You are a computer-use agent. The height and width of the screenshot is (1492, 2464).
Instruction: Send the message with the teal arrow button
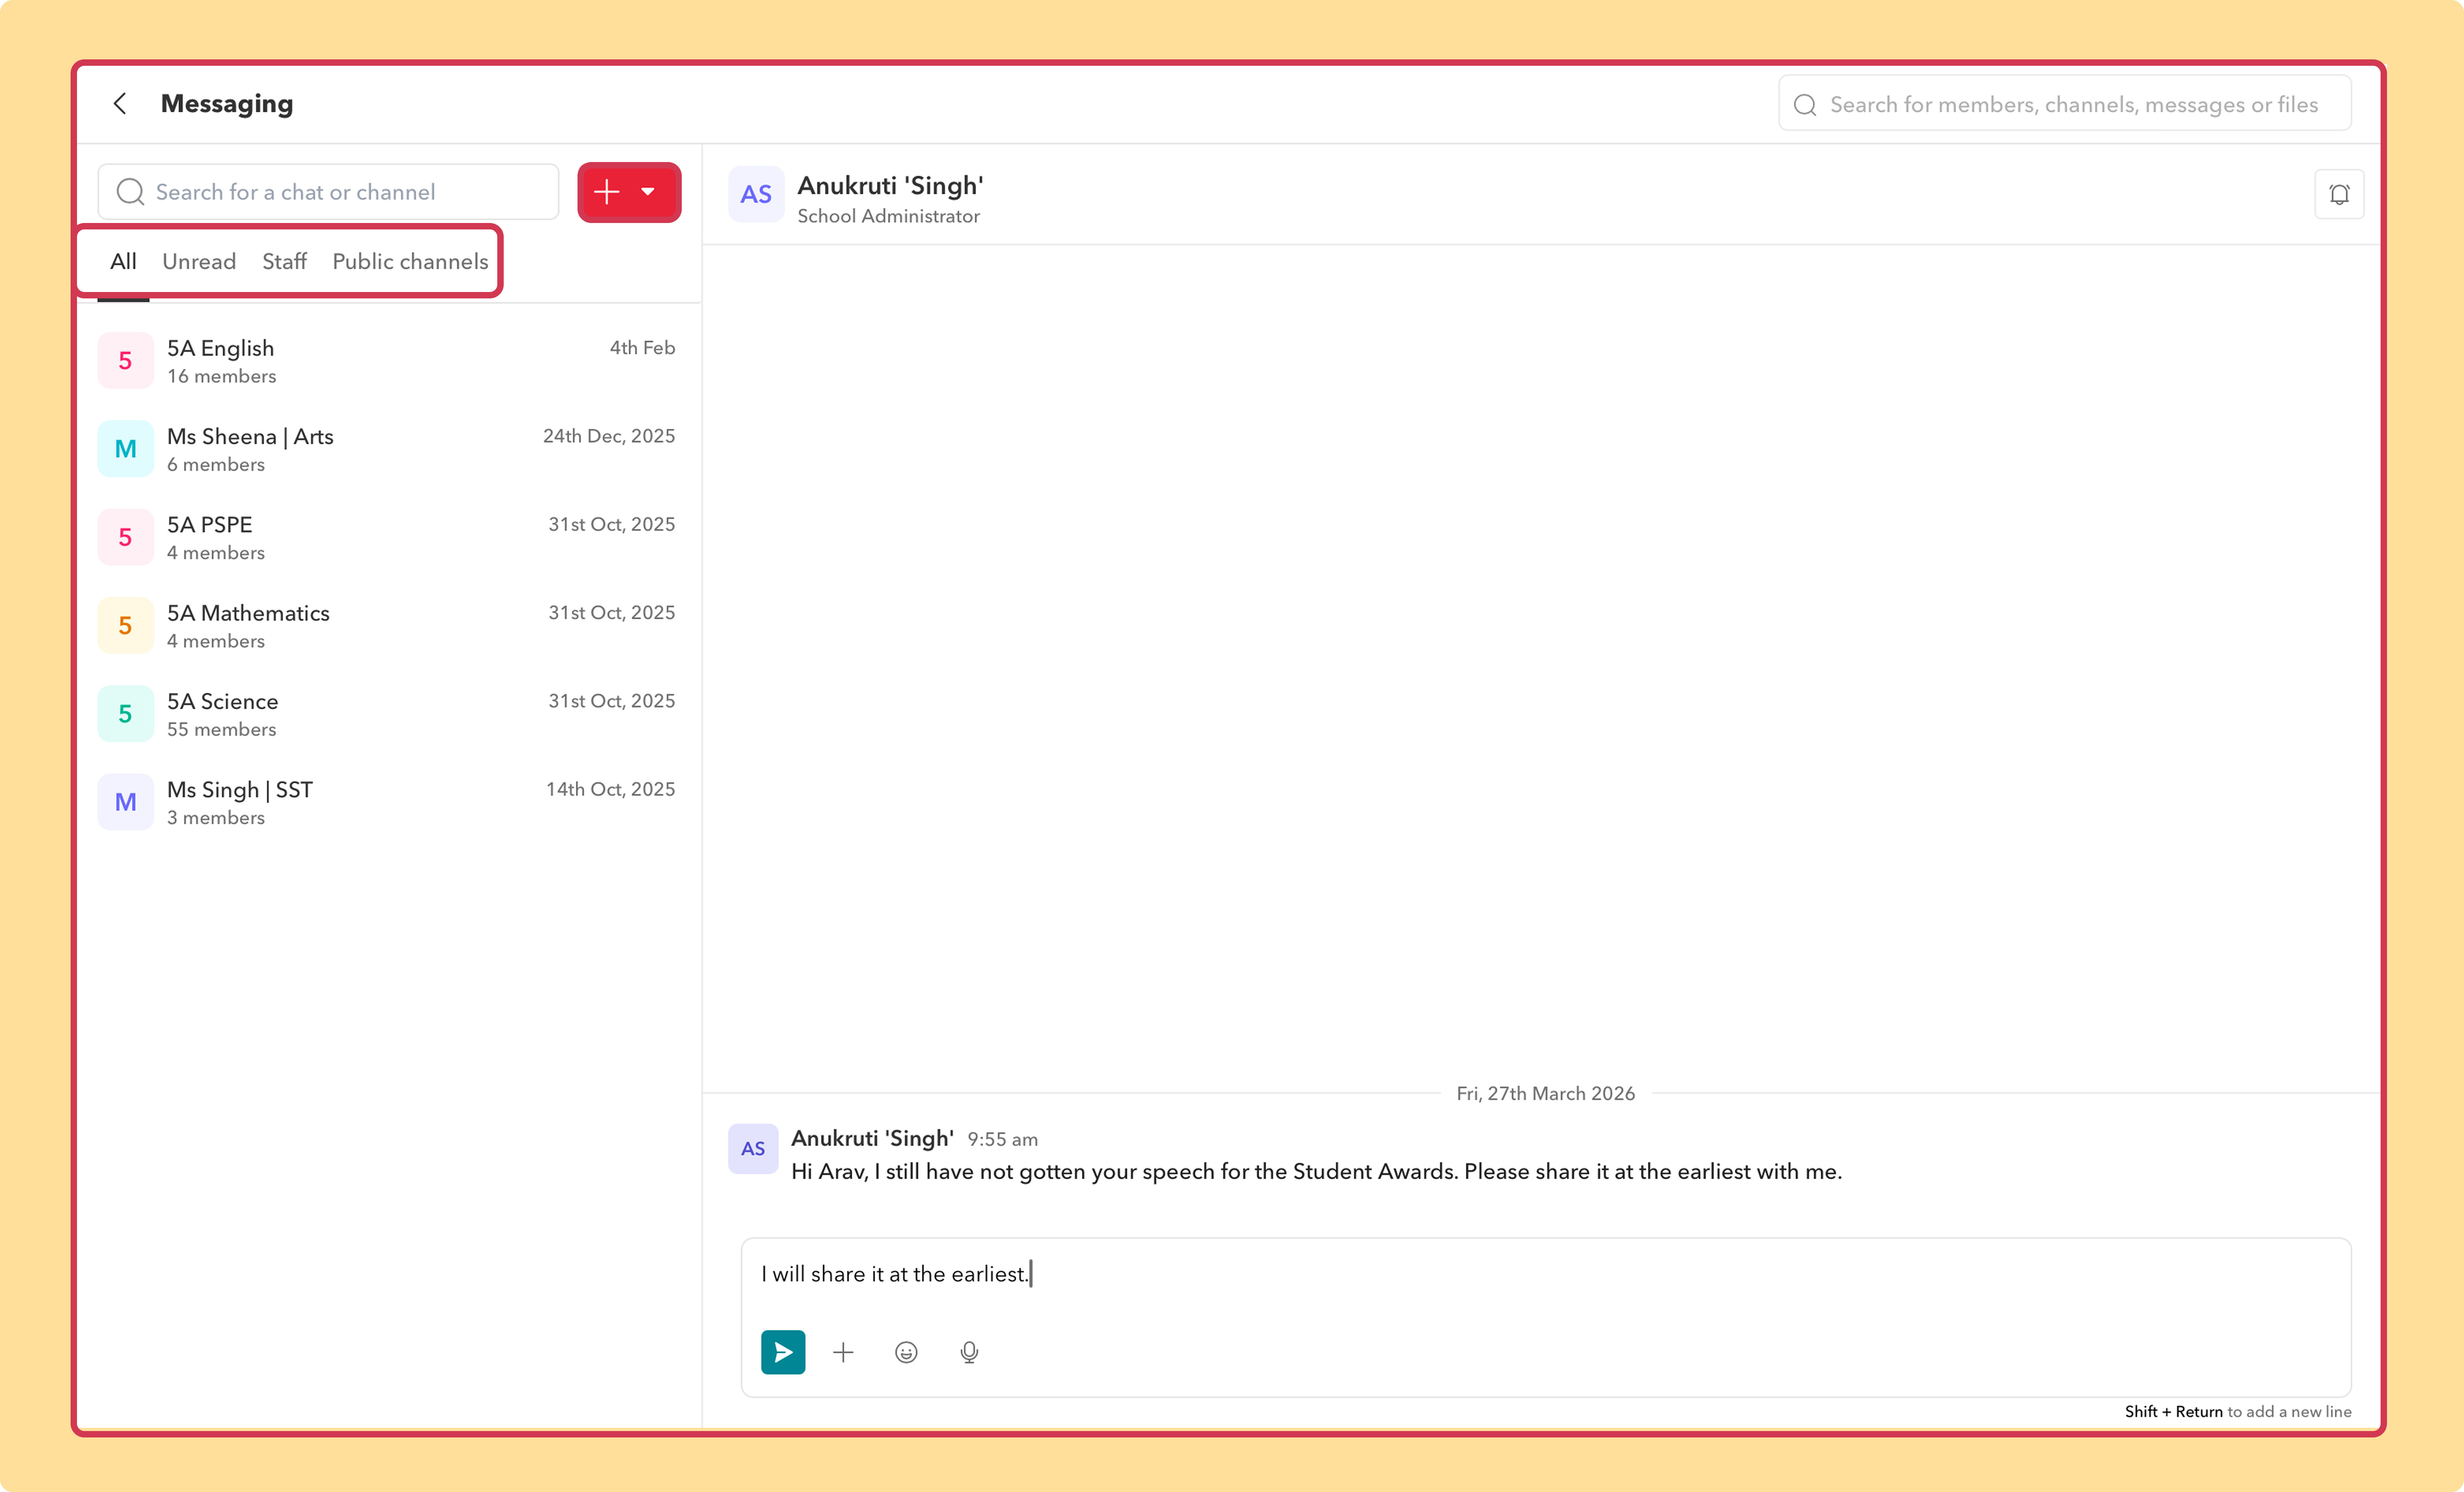(783, 1352)
